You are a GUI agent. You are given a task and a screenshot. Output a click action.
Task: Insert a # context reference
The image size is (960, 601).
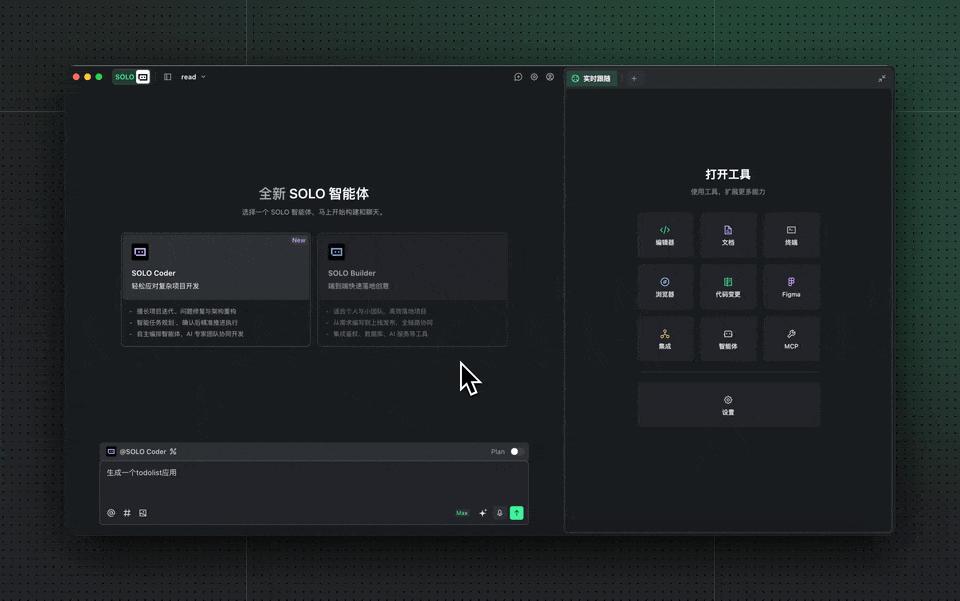click(x=127, y=513)
